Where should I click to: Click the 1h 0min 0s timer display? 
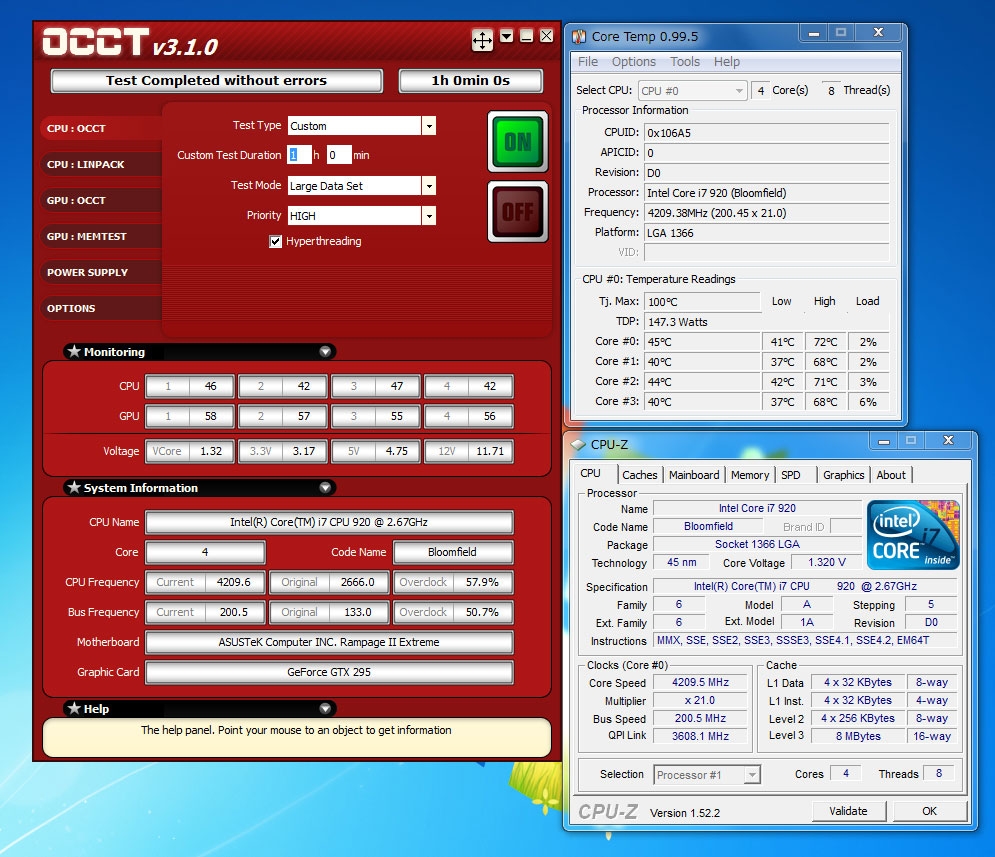point(470,81)
